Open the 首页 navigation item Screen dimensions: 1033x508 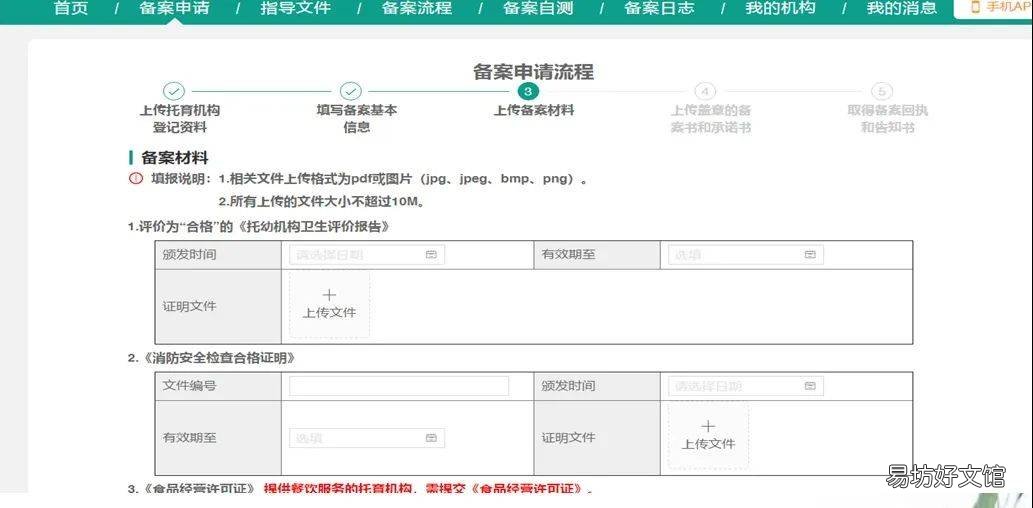point(70,9)
